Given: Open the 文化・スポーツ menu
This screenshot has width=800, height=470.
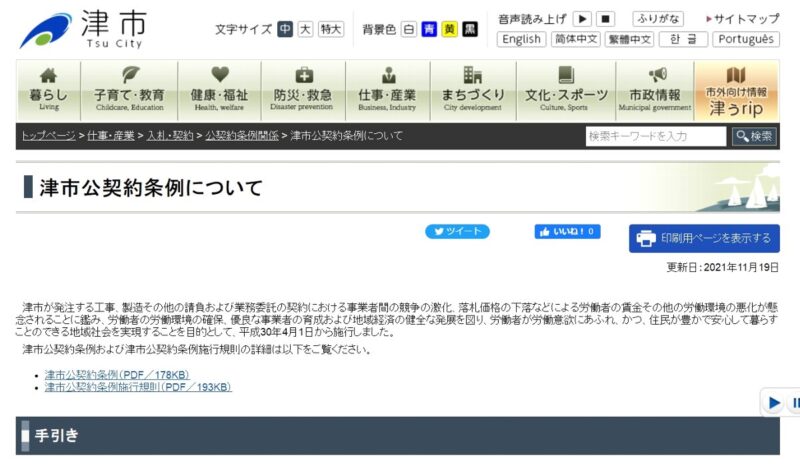Looking at the screenshot, I should click(566, 90).
